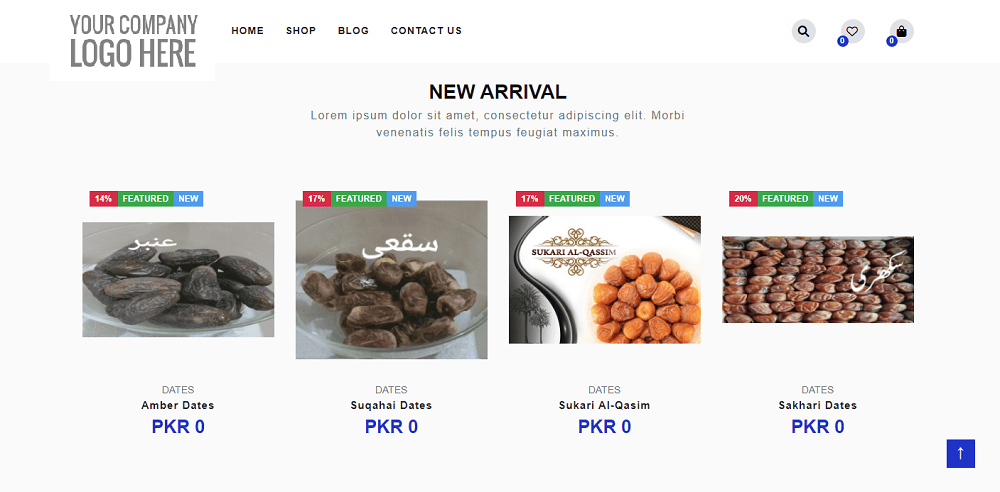This screenshot has height=492, width=1000.
Task: Click the company logo placeholder
Action: (x=133, y=41)
